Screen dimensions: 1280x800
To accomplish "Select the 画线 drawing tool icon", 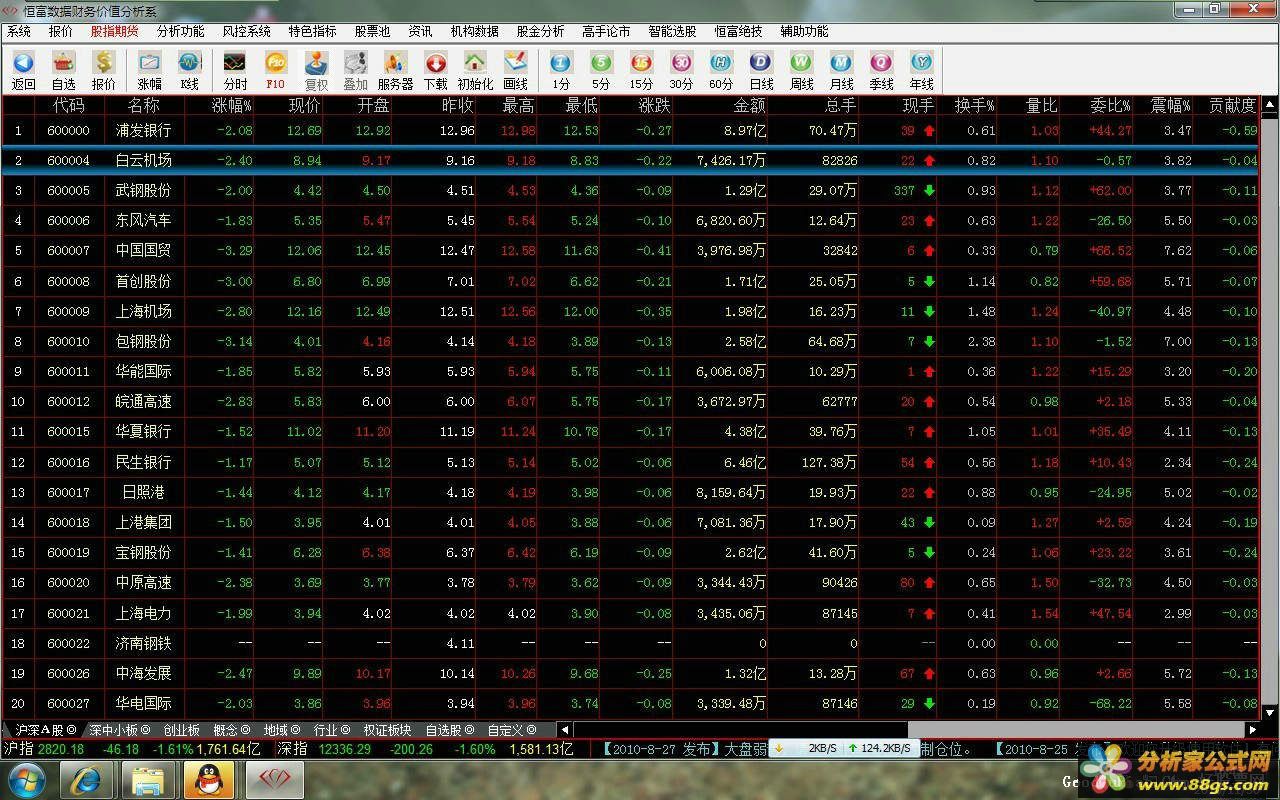I will 515,69.
